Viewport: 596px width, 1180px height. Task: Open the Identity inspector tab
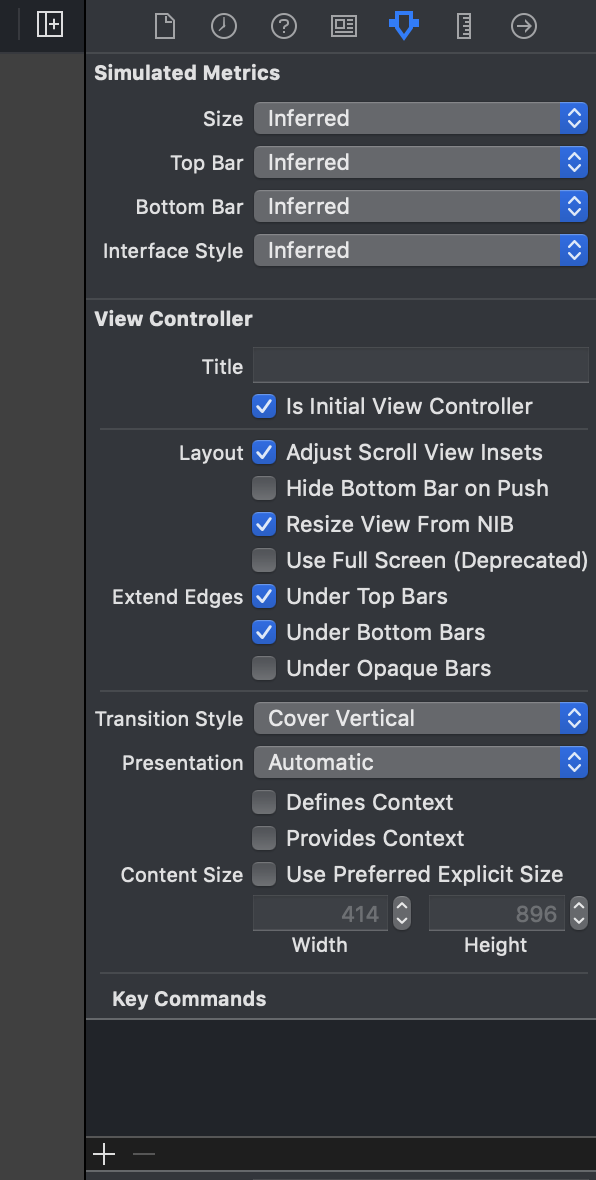click(x=344, y=26)
